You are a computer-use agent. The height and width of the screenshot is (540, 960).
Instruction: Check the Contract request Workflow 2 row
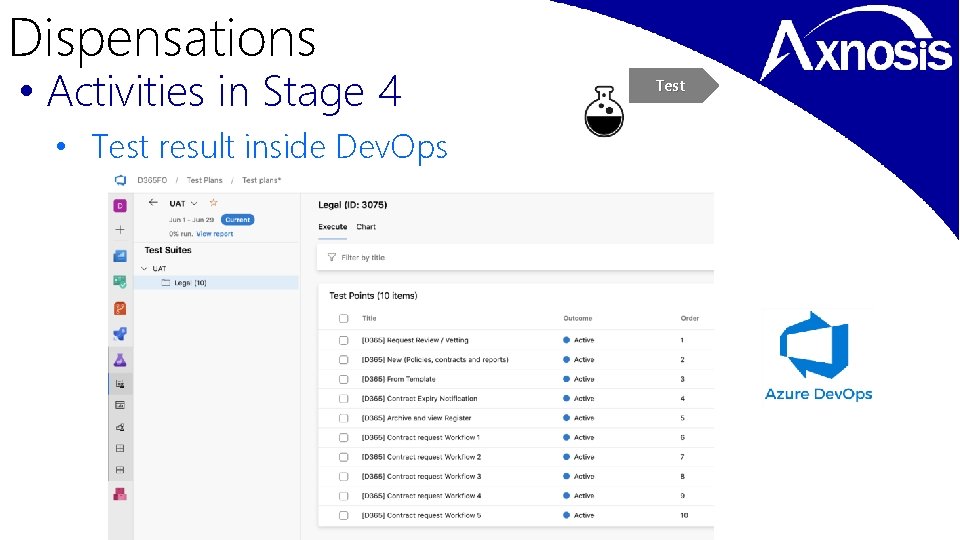343,457
